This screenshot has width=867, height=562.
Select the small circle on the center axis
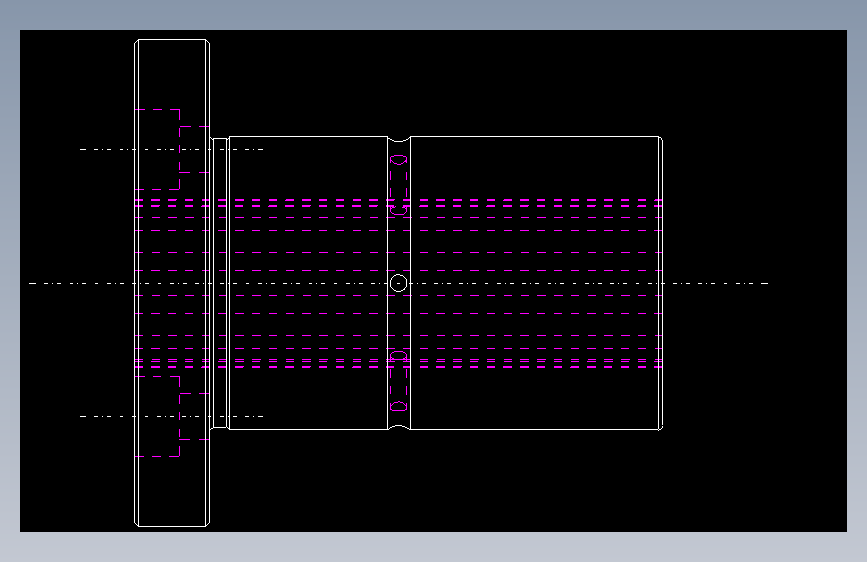point(399,283)
